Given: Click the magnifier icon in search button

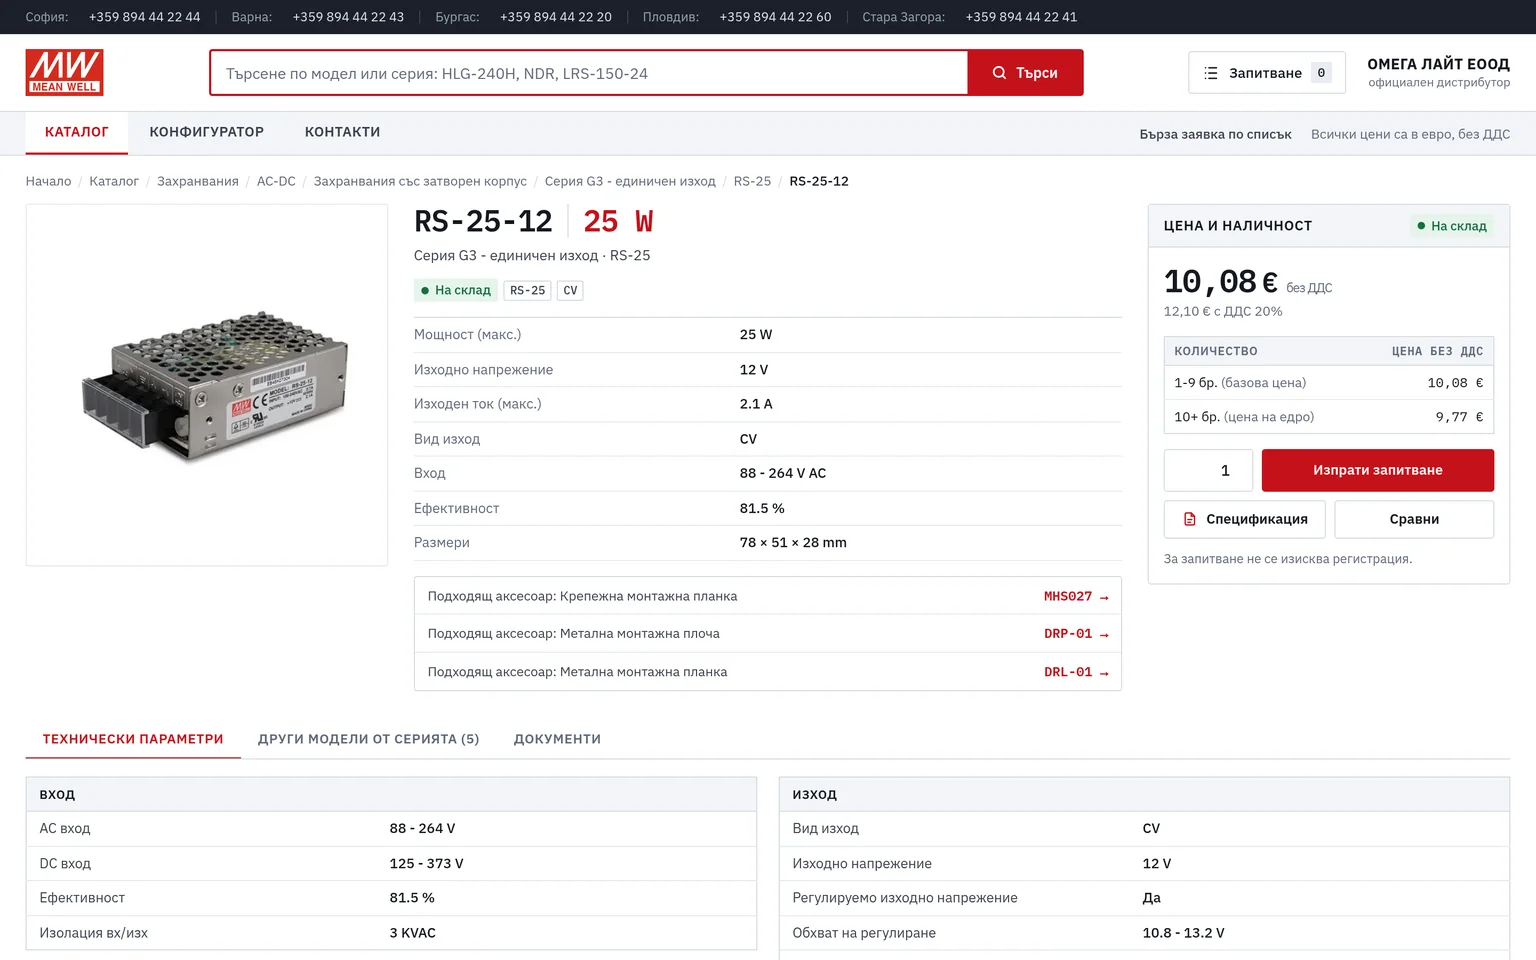Looking at the screenshot, I should [999, 73].
